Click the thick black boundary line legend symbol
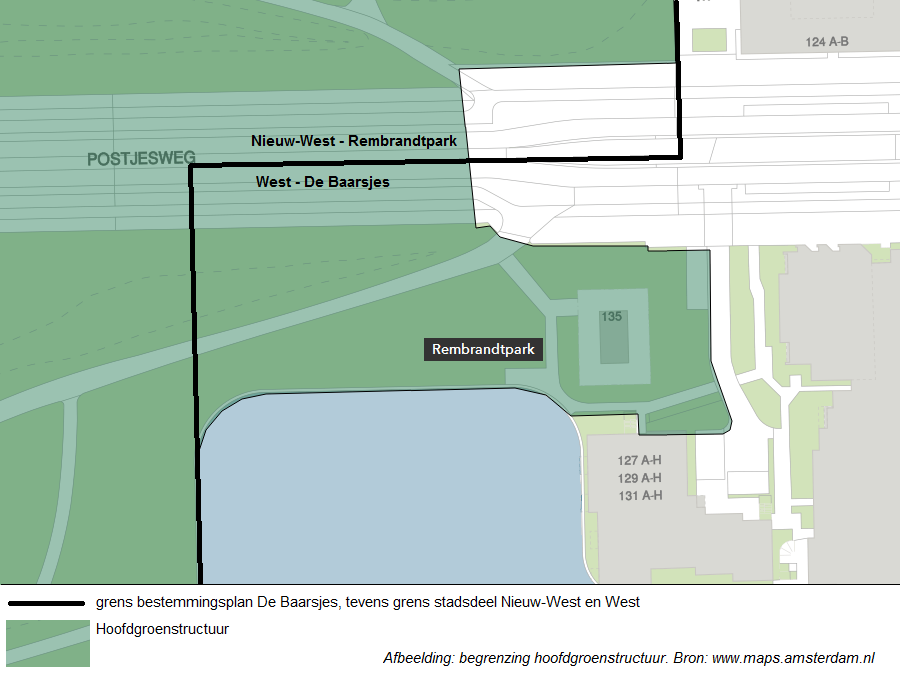Viewport: 900px width, 673px height. (x=47, y=603)
